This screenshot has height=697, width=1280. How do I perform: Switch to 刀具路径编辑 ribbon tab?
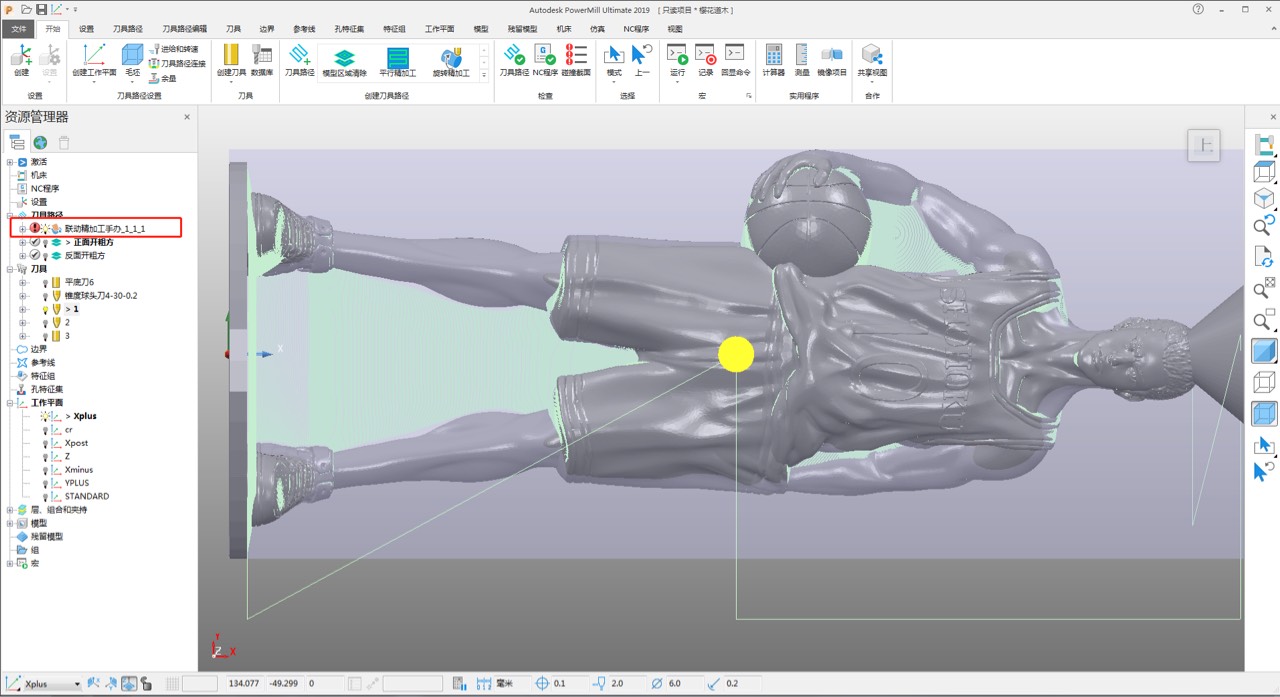(x=185, y=29)
